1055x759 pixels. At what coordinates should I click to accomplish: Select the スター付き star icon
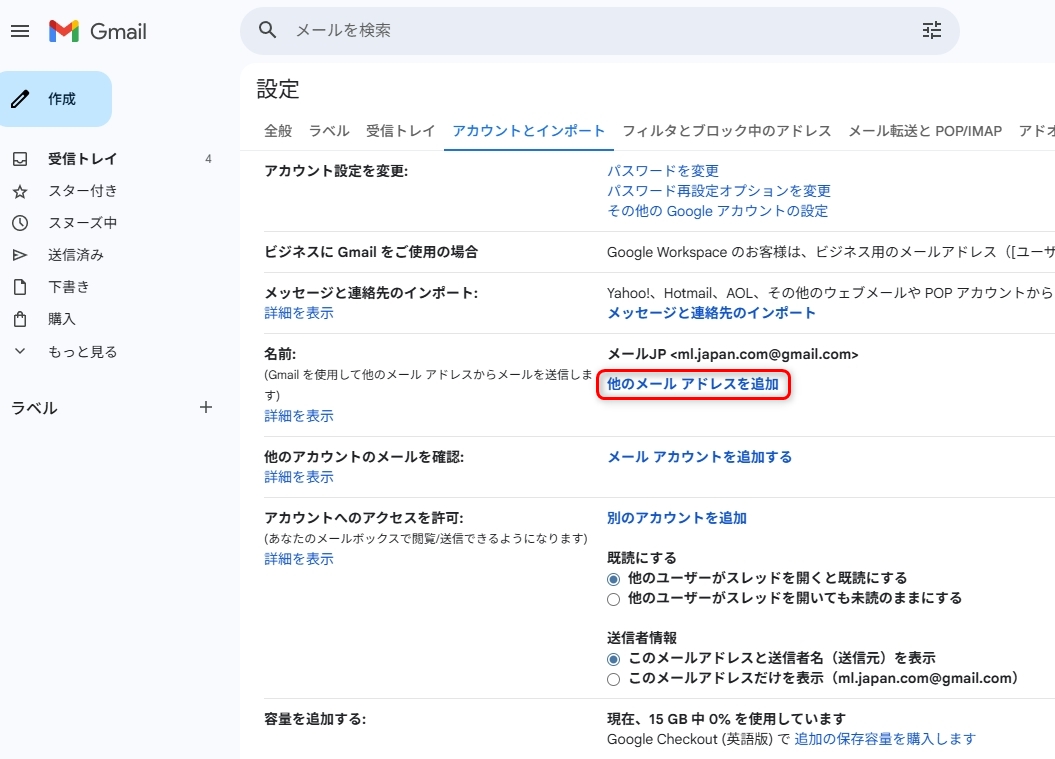click(x=22, y=191)
